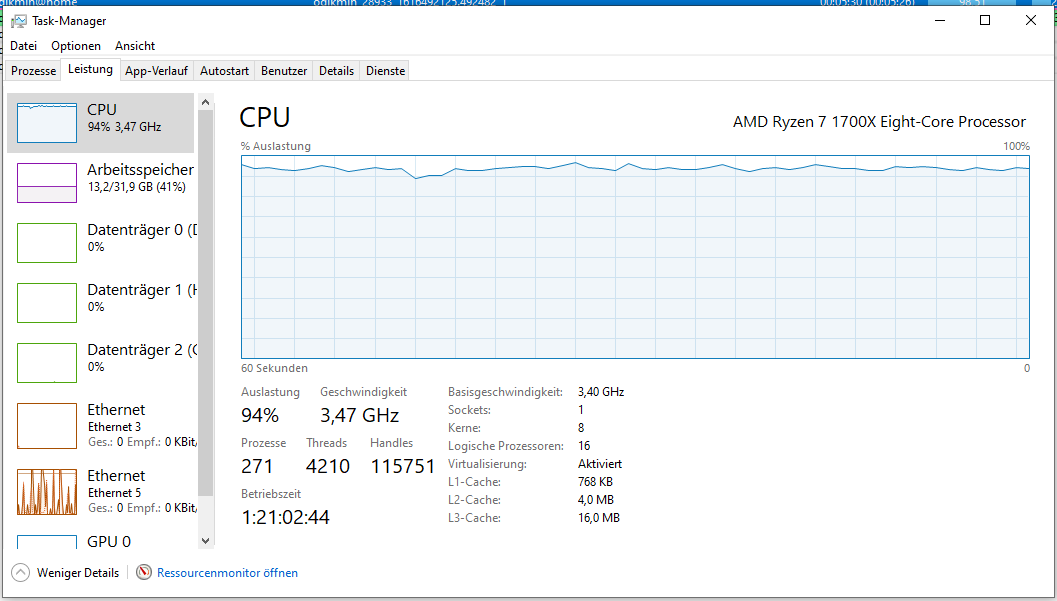Click the Arbeitsspeicher 13,2/31,9 GB text

point(137,187)
